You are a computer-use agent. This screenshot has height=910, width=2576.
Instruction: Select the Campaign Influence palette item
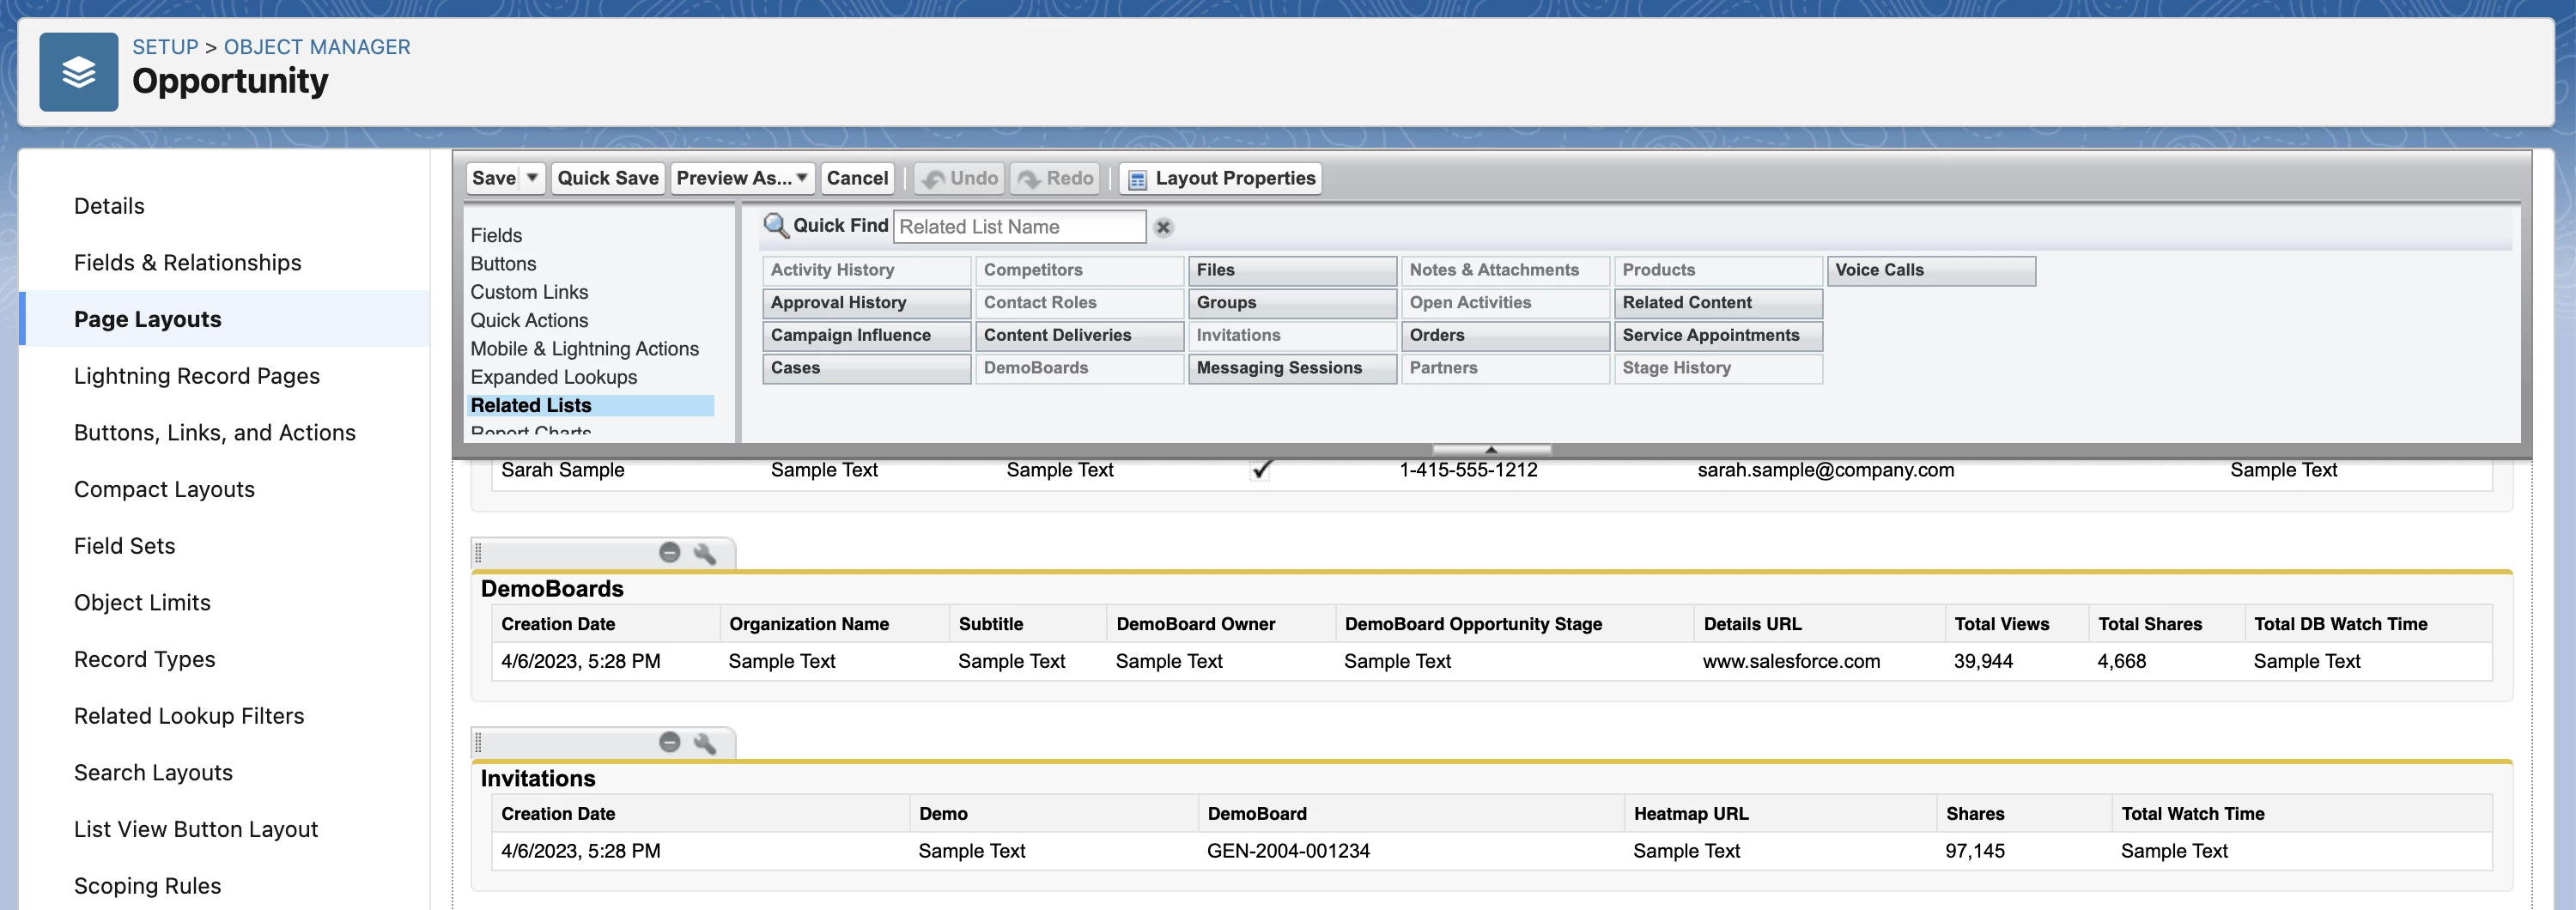coord(866,336)
